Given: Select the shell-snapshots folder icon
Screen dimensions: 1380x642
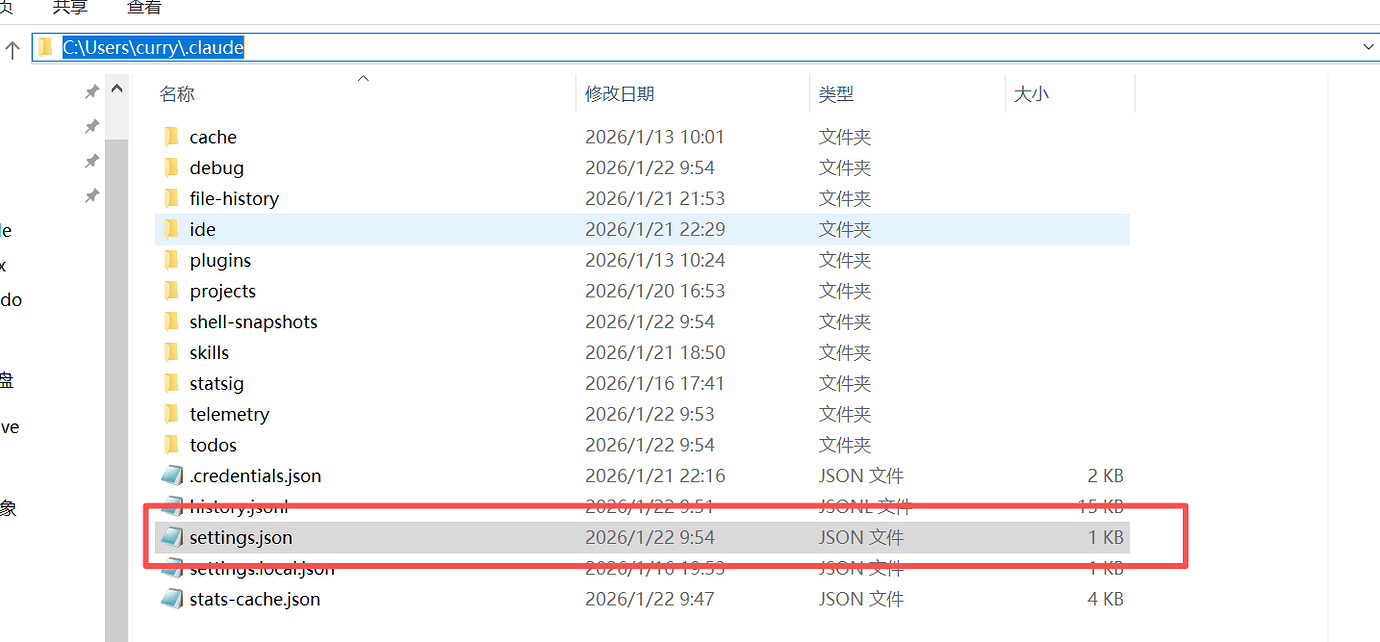Looking at the screenshot, I should (171, 322).
